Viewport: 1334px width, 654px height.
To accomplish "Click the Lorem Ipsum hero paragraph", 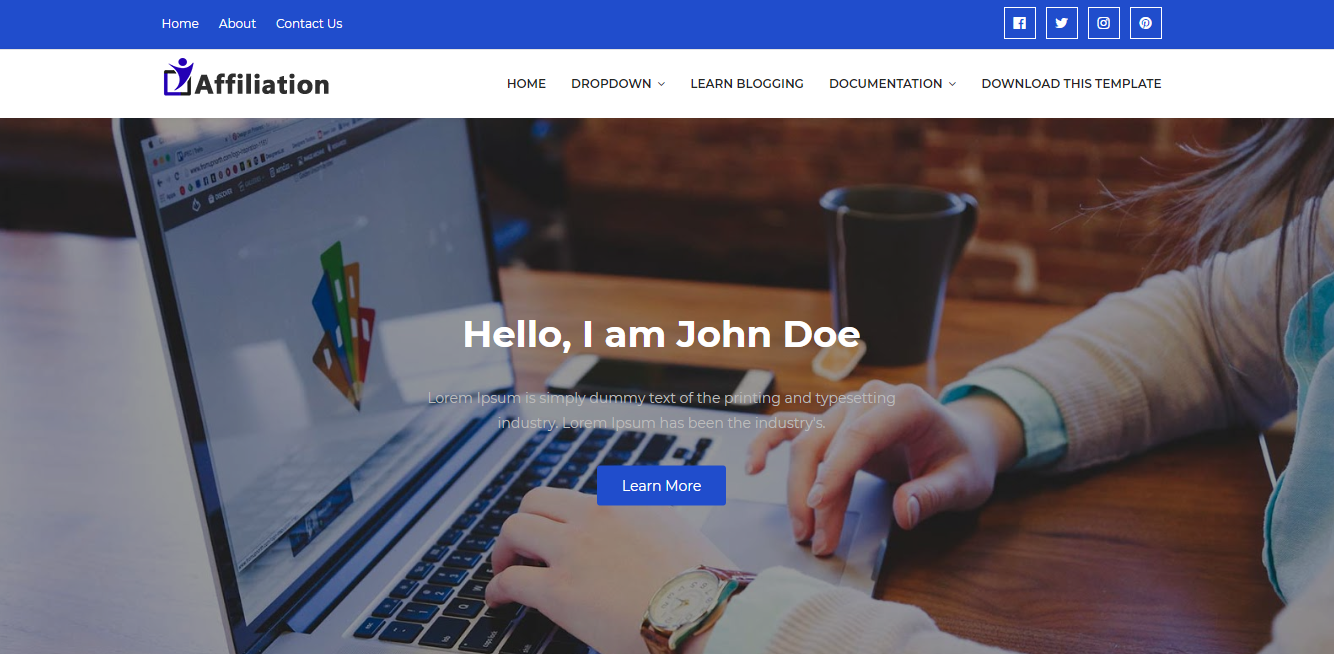I will (x=661, y=410).
